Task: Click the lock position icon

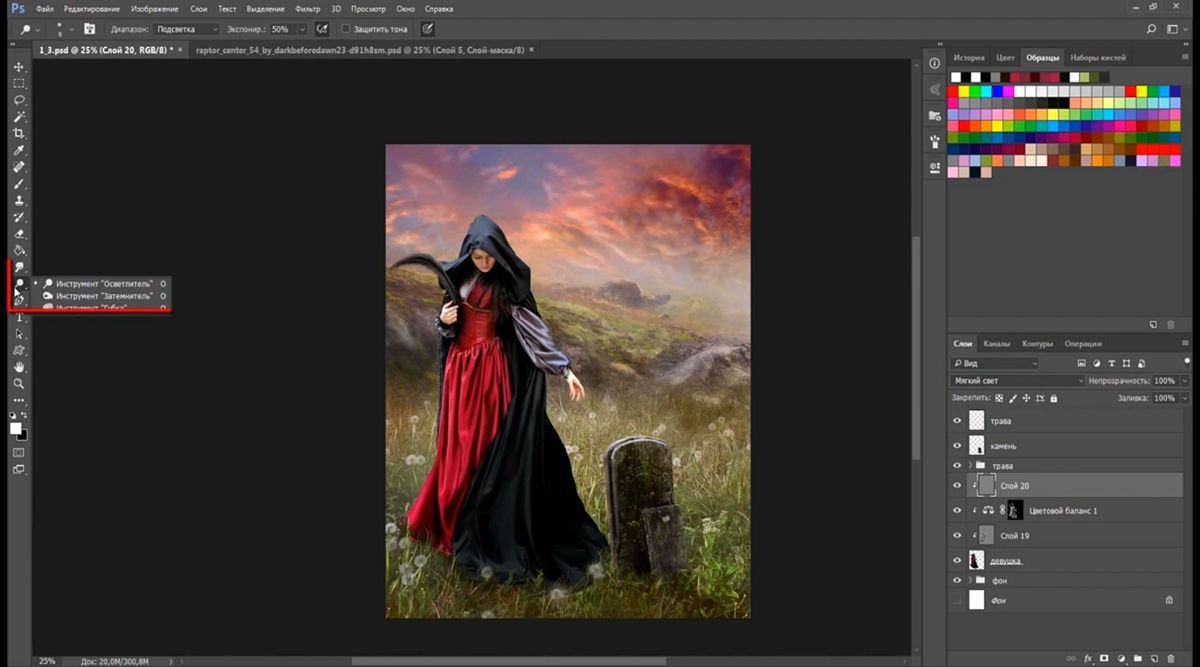Action: click(x=1027, y=398)
